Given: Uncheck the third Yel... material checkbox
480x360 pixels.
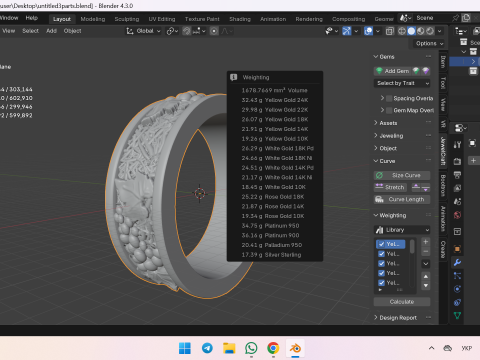Looking at the screenshot, I should pyautogui.click(x=382, y=263).
